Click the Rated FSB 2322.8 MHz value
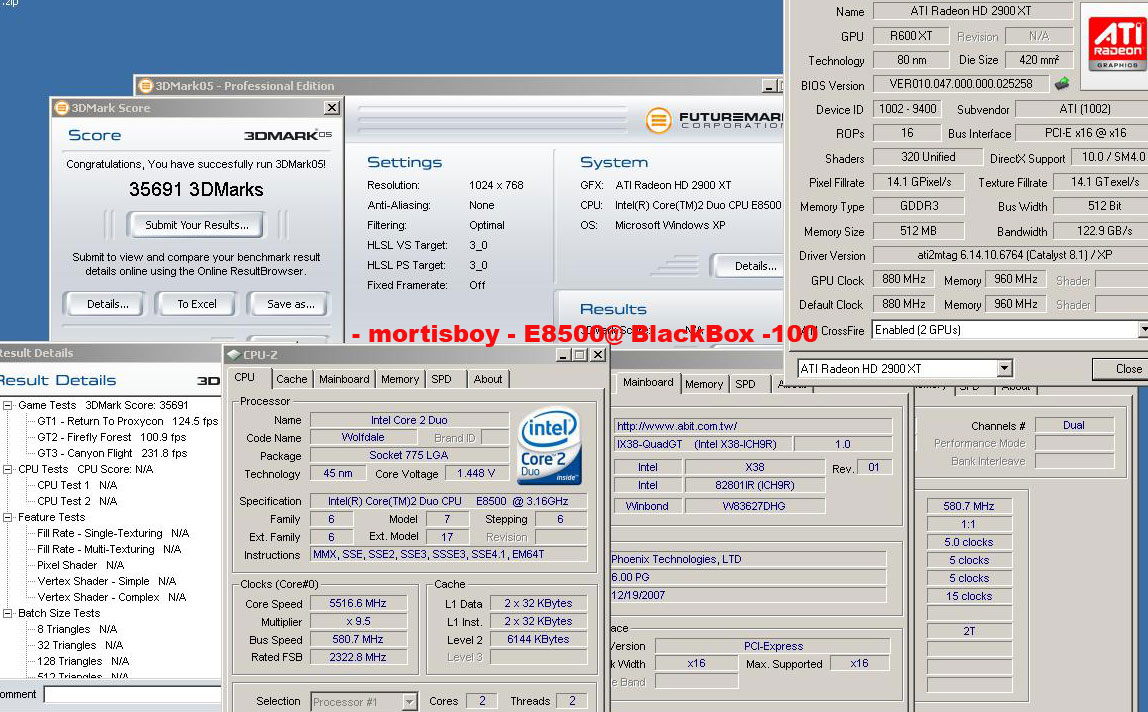Screen dimensions: 1148x712 (x=357, y=657)
